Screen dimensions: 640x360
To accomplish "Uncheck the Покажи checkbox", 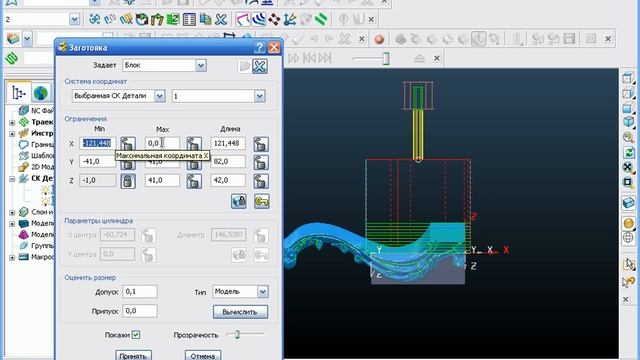I will click(x=136, y=335).
